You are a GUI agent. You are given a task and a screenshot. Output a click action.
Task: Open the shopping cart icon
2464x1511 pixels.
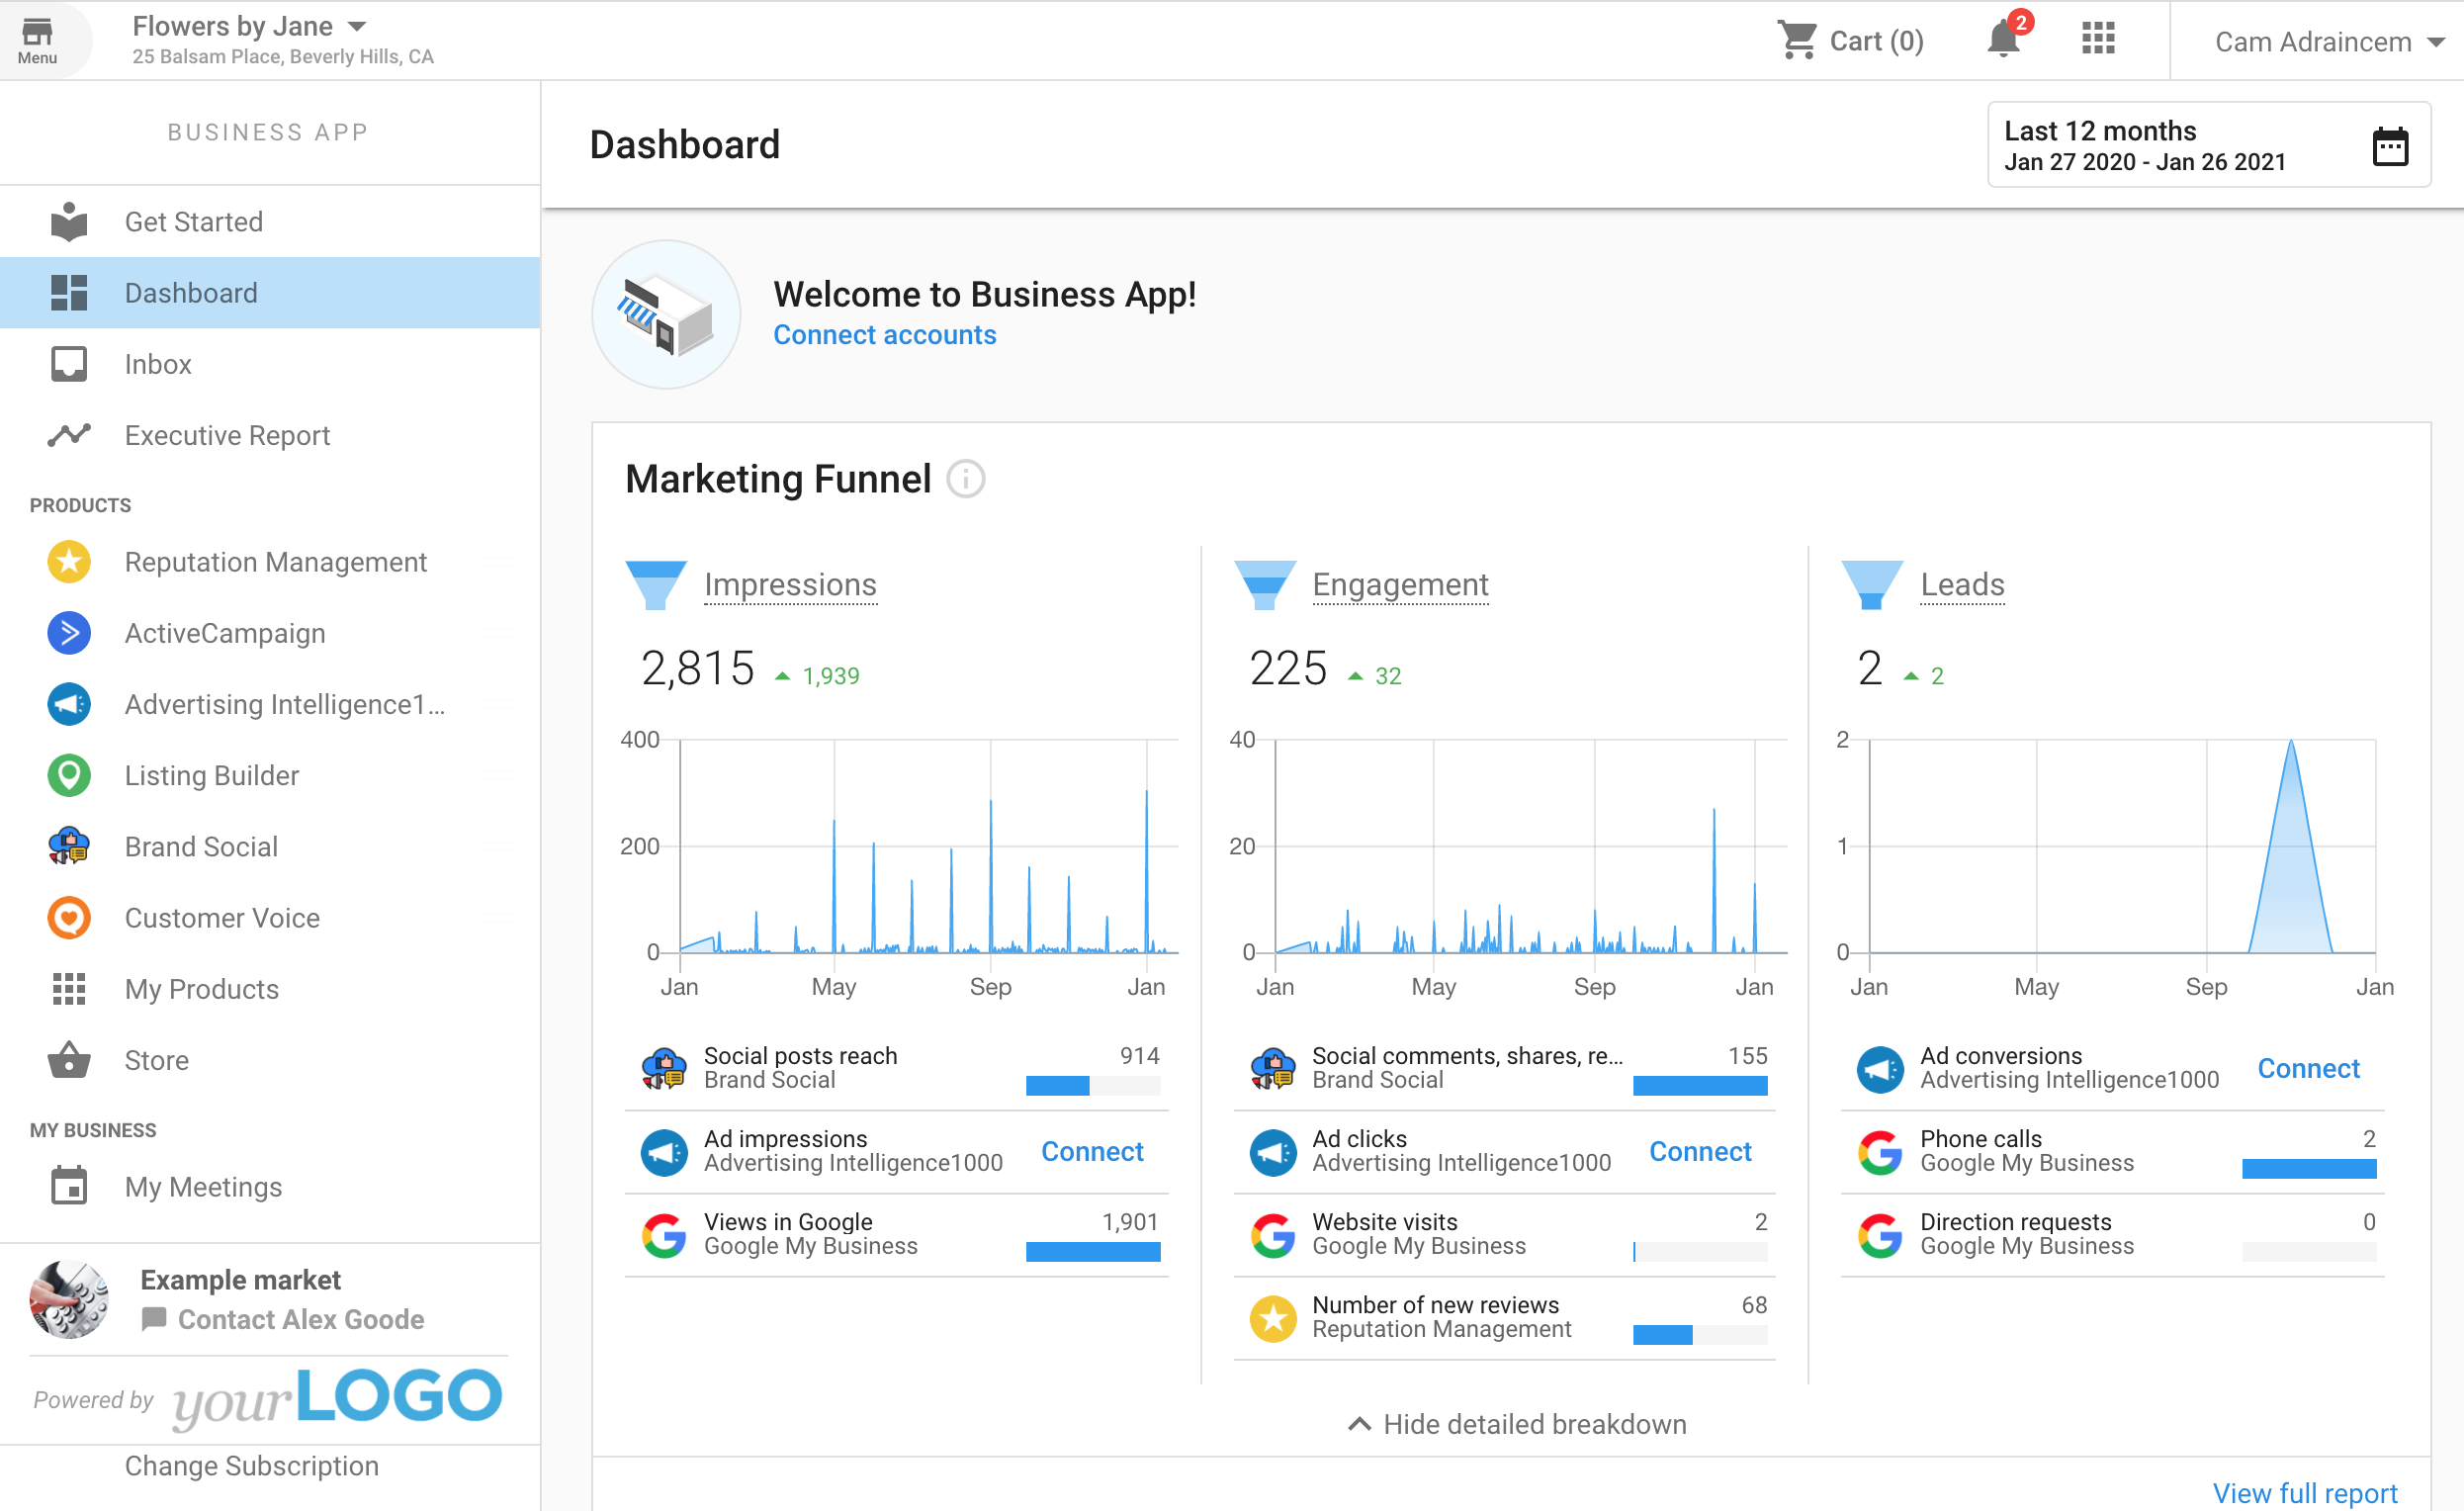(x=1797, y=40)
